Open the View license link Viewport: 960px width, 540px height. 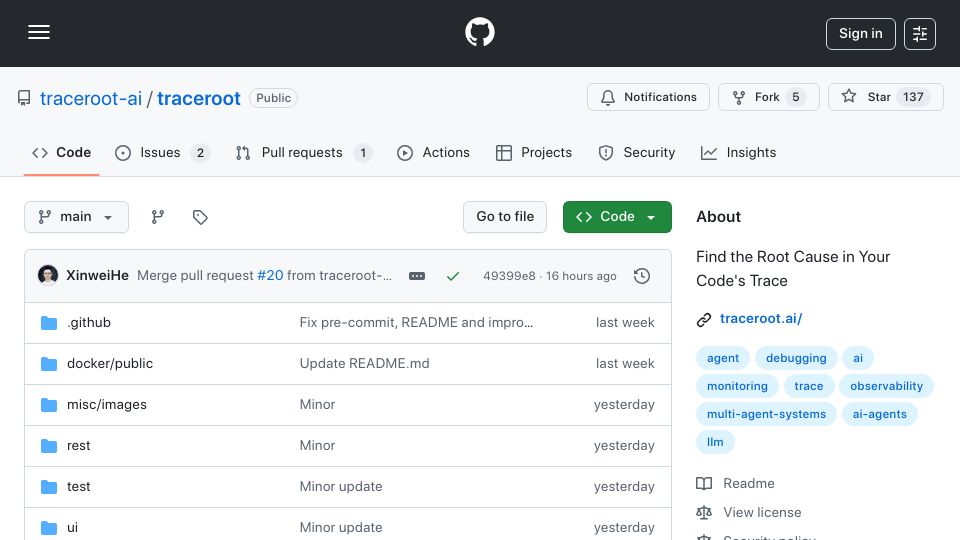coord(762,512)
